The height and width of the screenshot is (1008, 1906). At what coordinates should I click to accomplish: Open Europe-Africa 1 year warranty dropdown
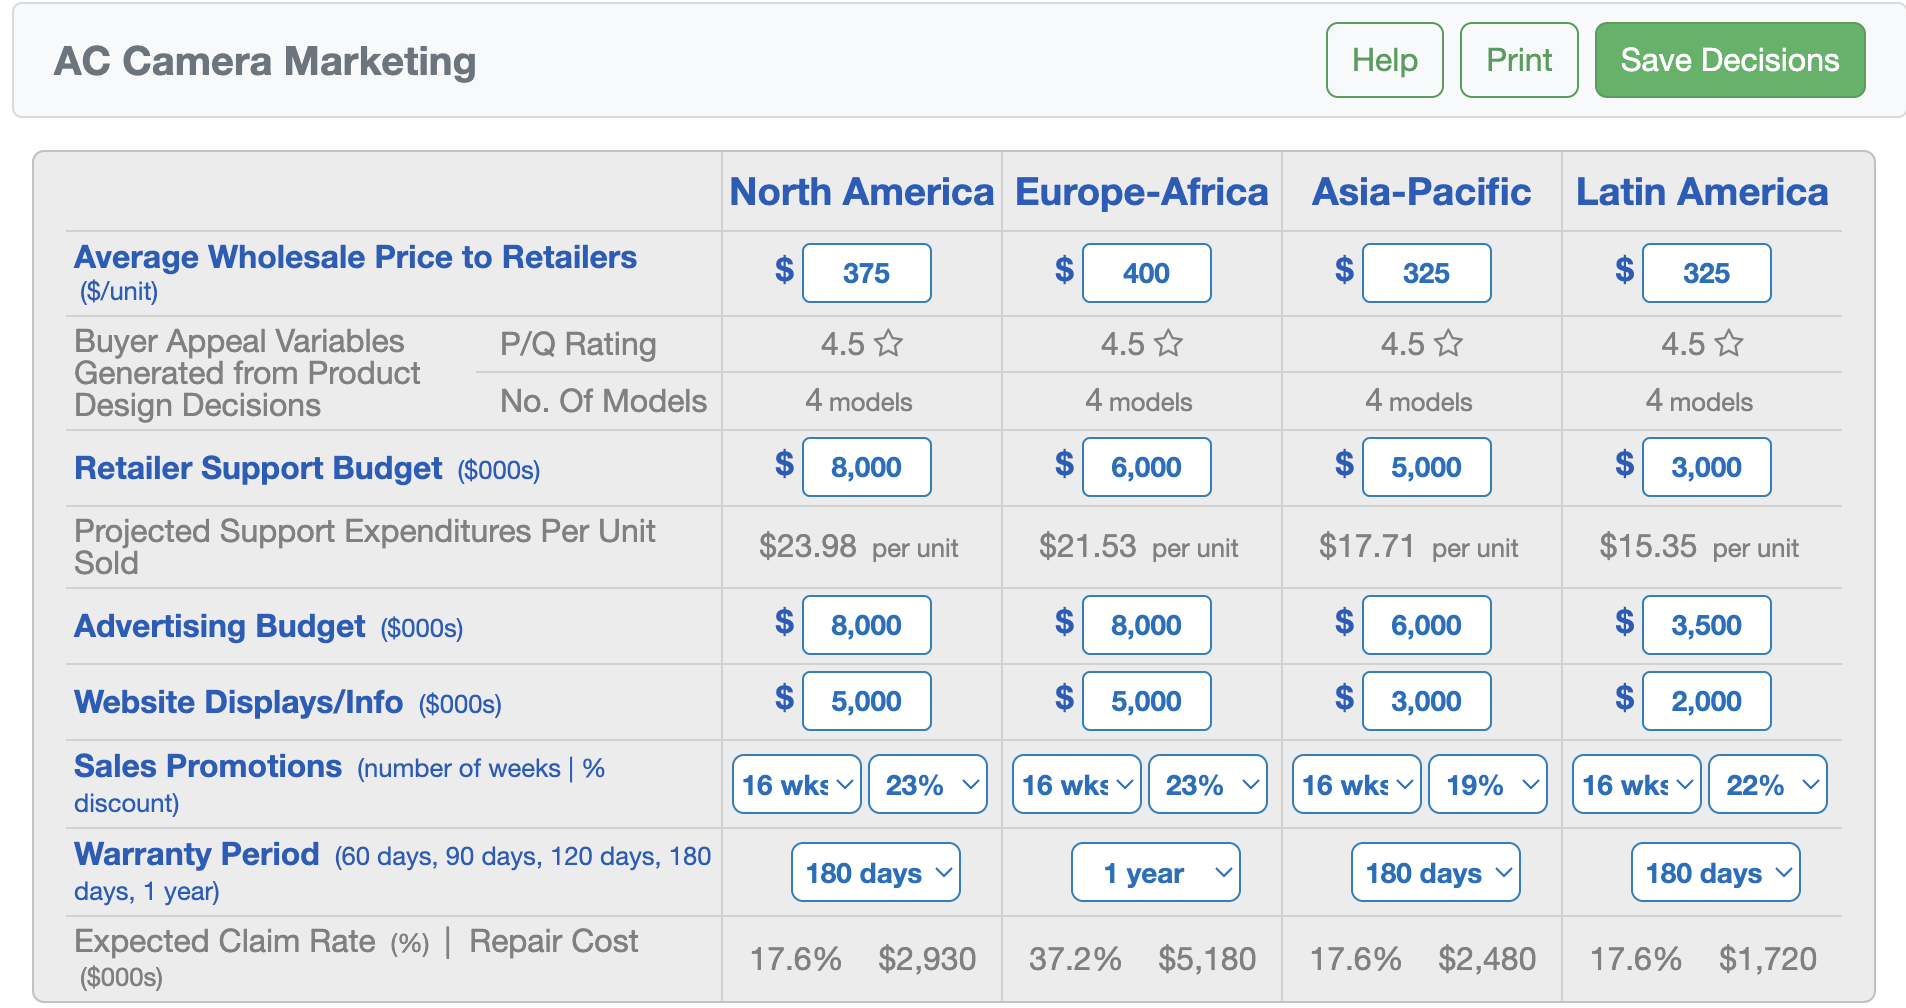(1155, 873)
